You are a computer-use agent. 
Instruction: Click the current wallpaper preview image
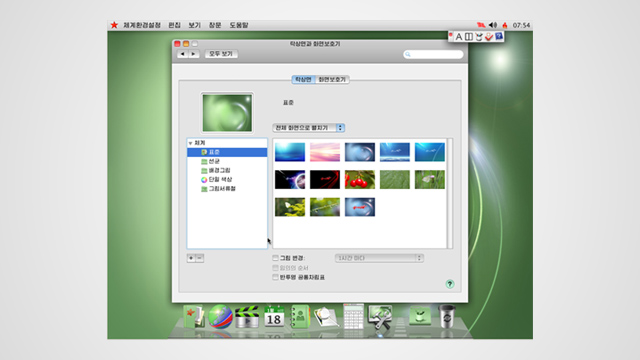227,113
